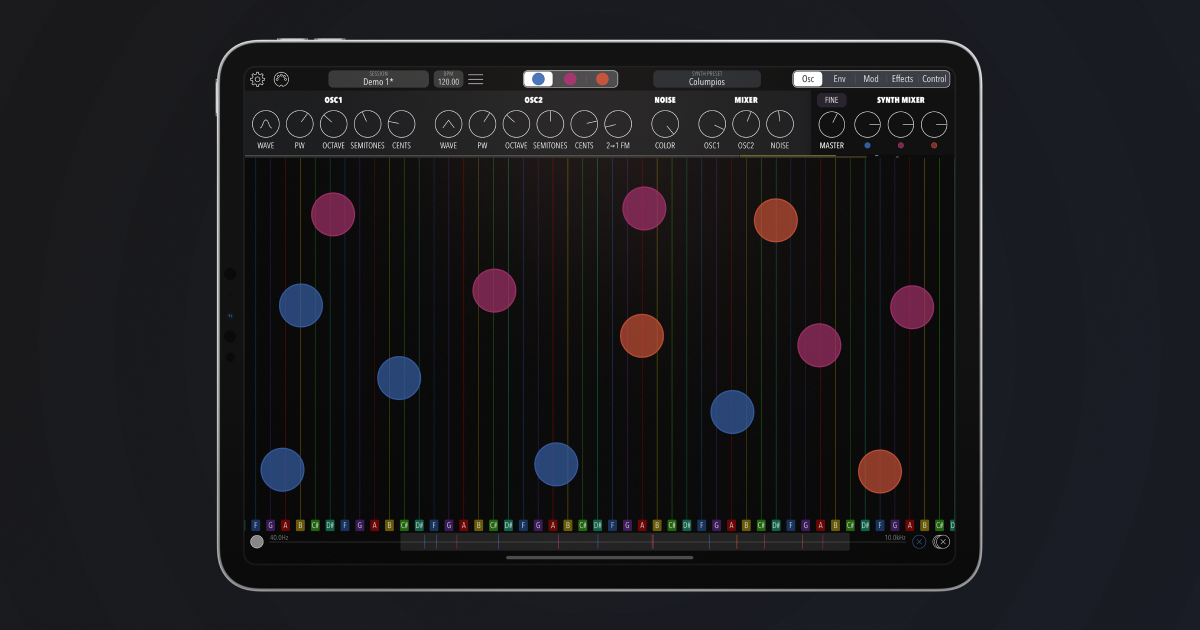Open the settings gear icon
1200x630 pixels.
(258, 80)
